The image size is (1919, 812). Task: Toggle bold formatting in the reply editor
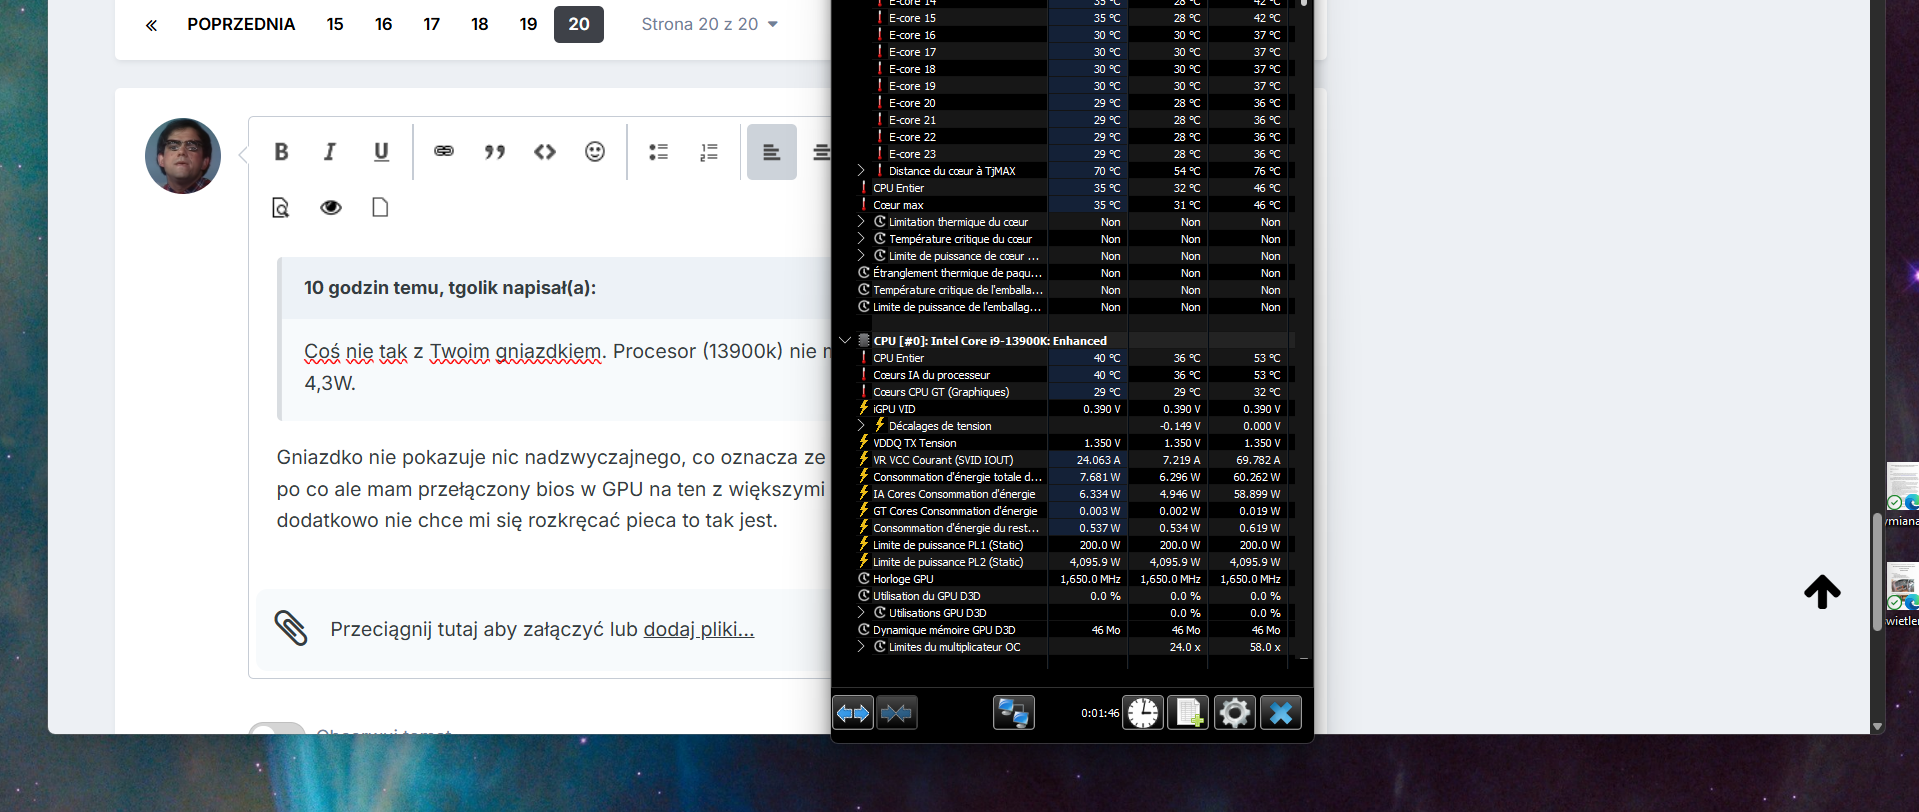281,152
